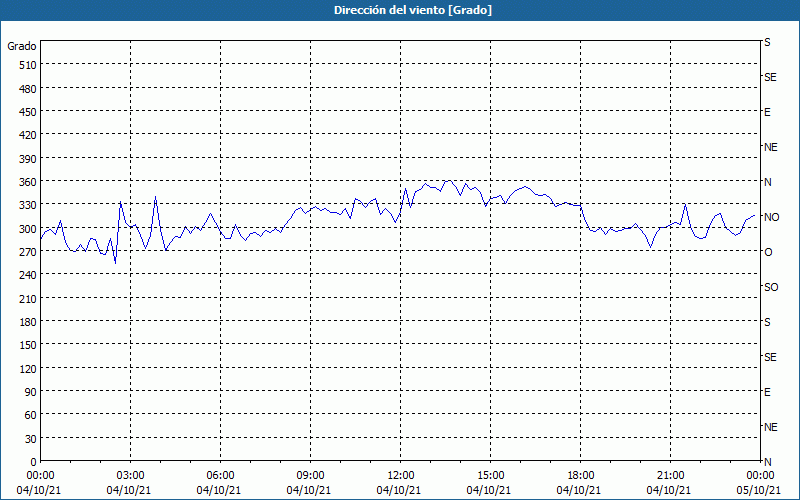
Task: Select the 'N' compass label level with 0
Action: point(768,462)
